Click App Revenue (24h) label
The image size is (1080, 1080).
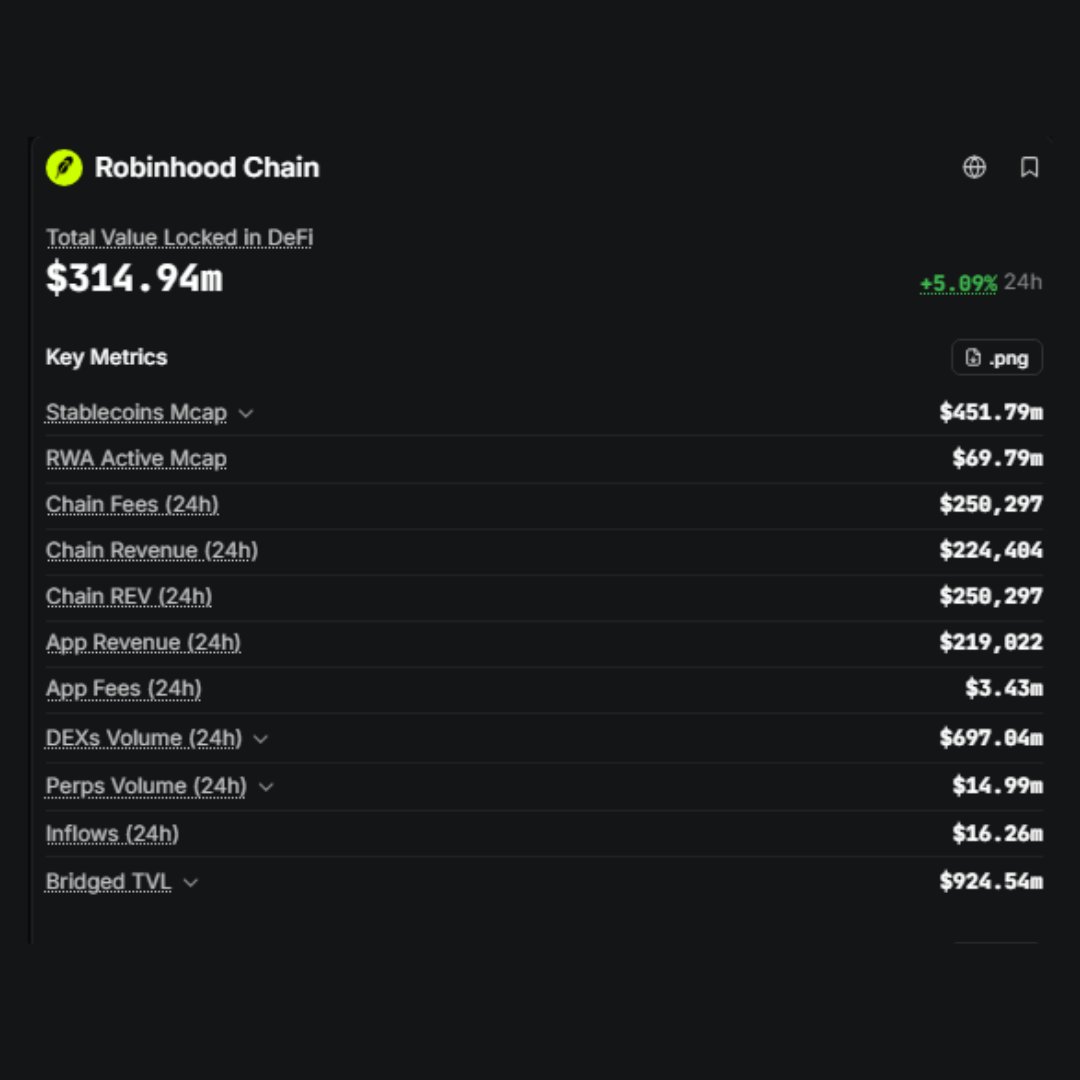tap(143, 643)
